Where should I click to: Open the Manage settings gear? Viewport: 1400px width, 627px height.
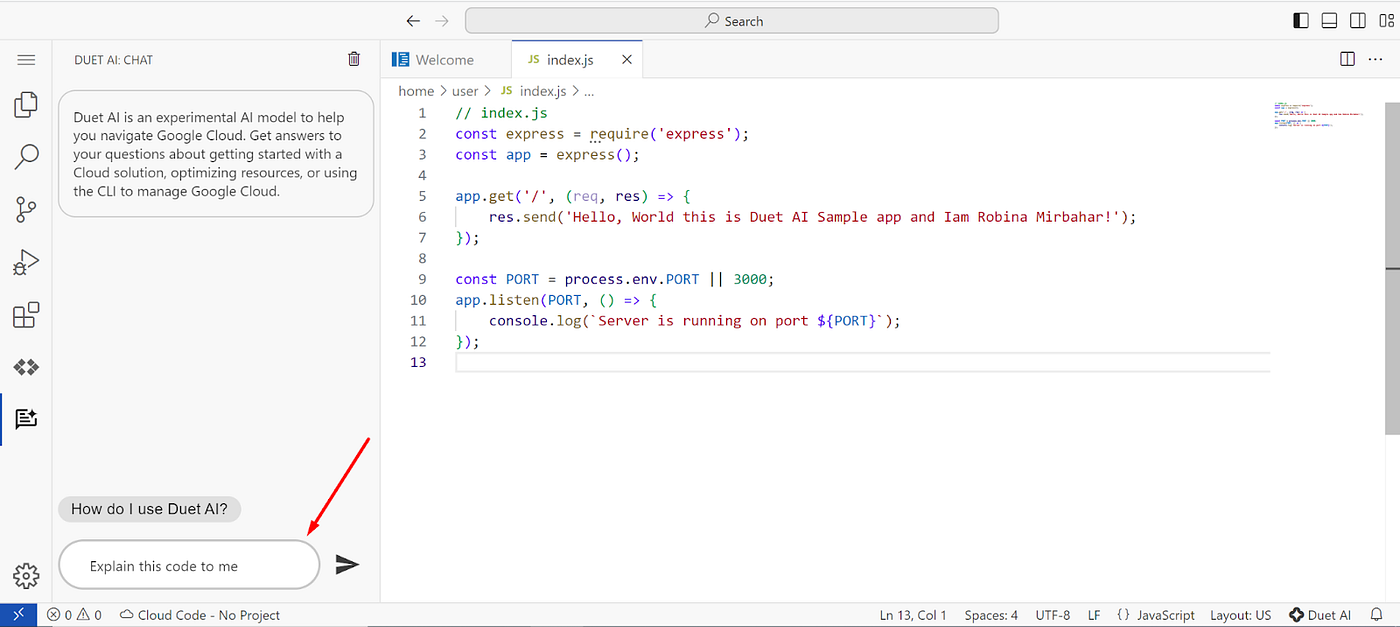26,576
